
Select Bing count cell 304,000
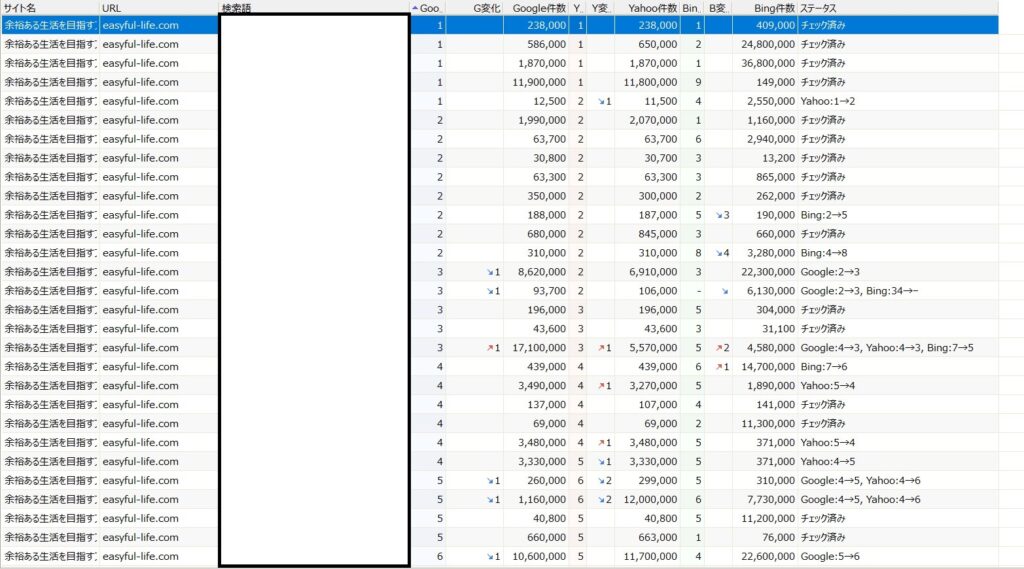[x=775, y=310]
